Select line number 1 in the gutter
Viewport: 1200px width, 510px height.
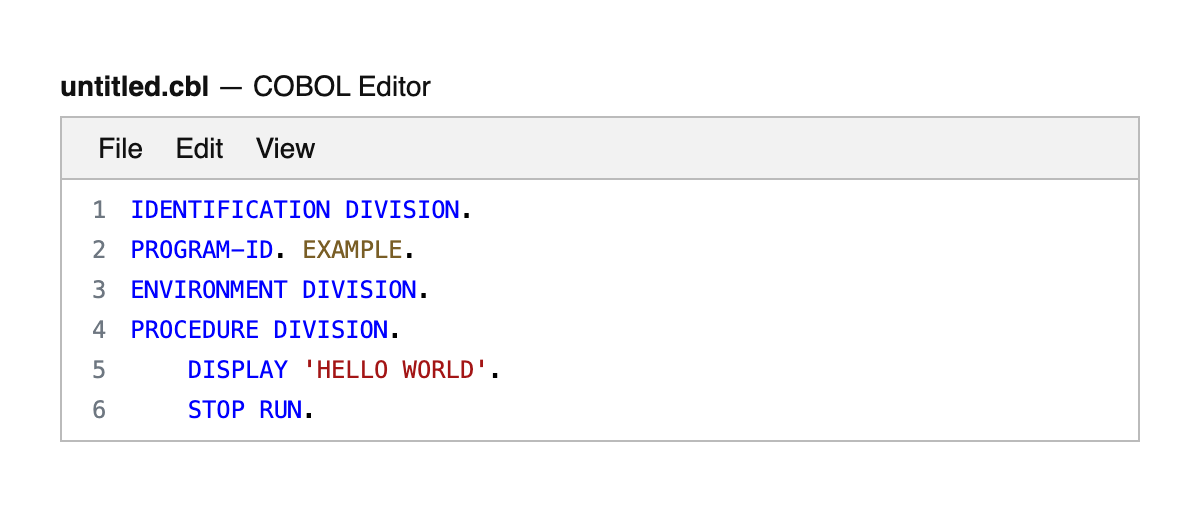98,210
